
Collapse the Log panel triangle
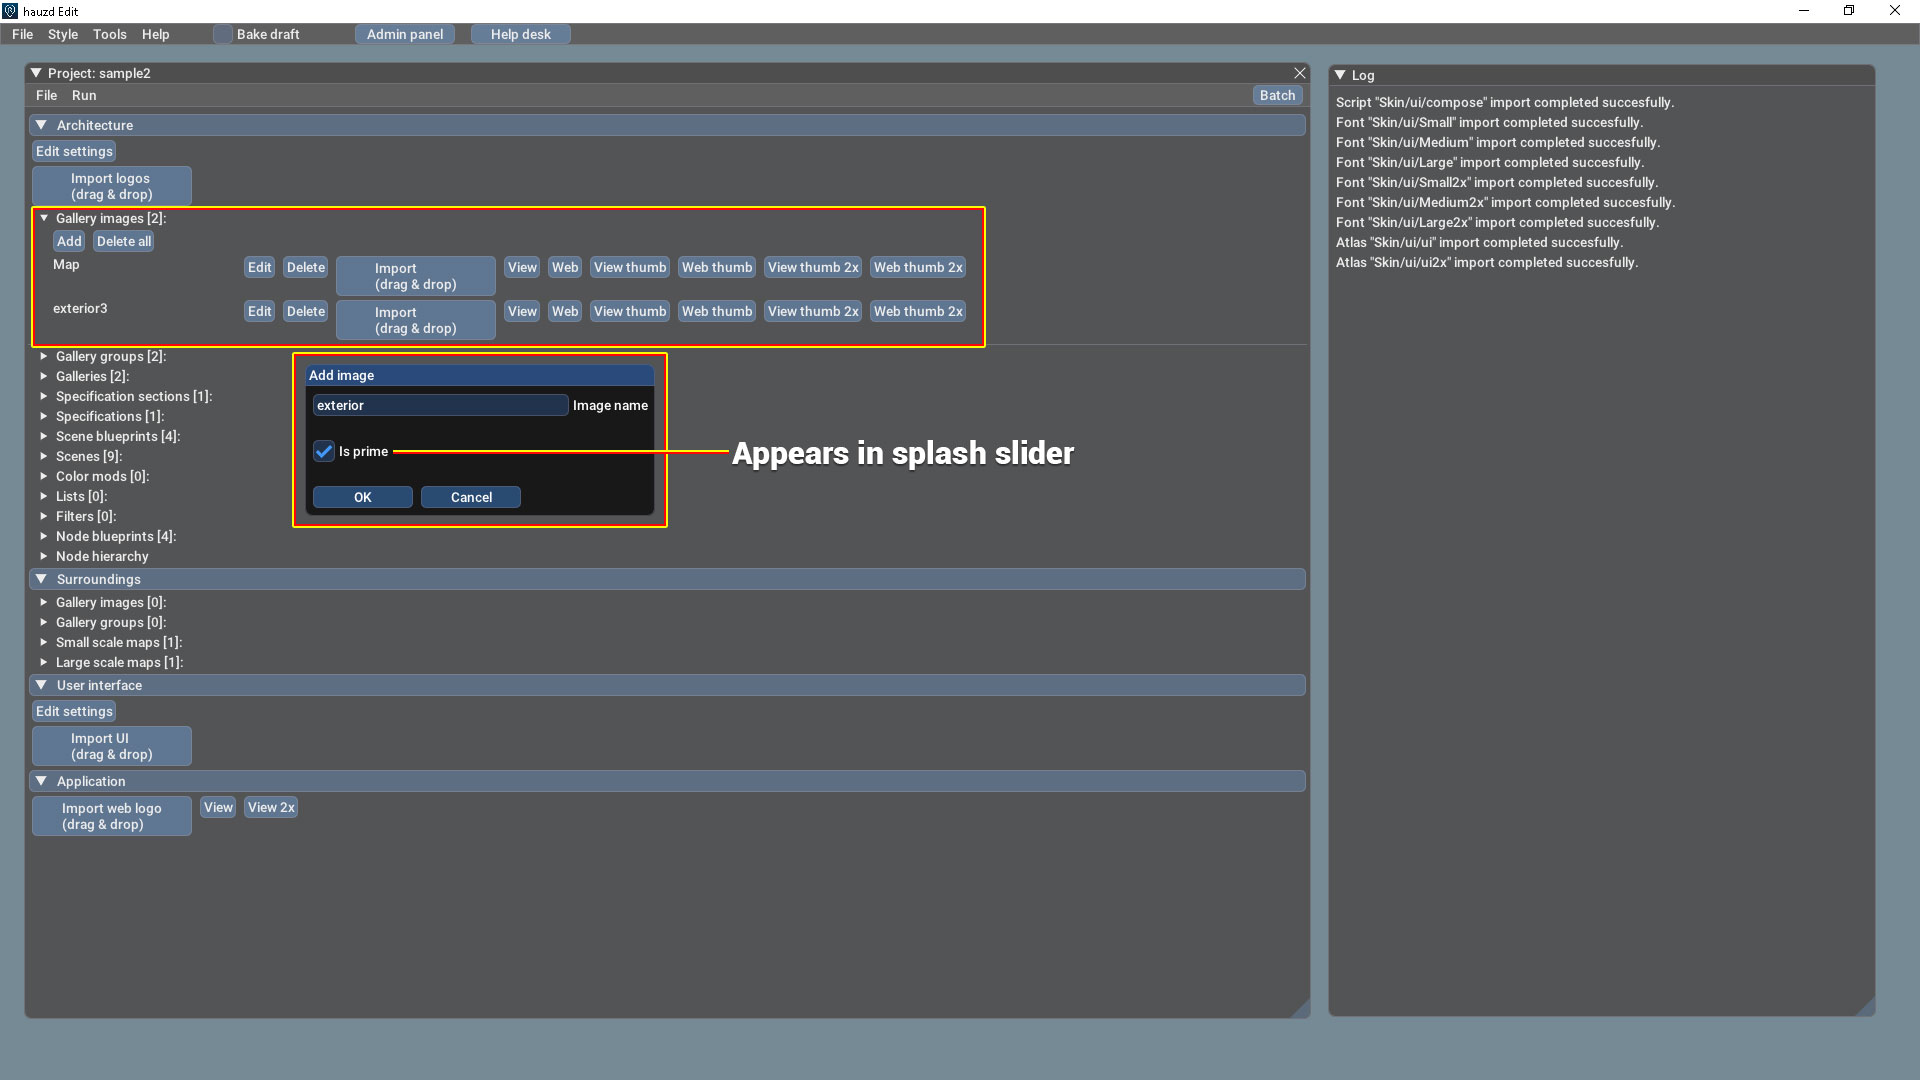tap(1340, 75)
